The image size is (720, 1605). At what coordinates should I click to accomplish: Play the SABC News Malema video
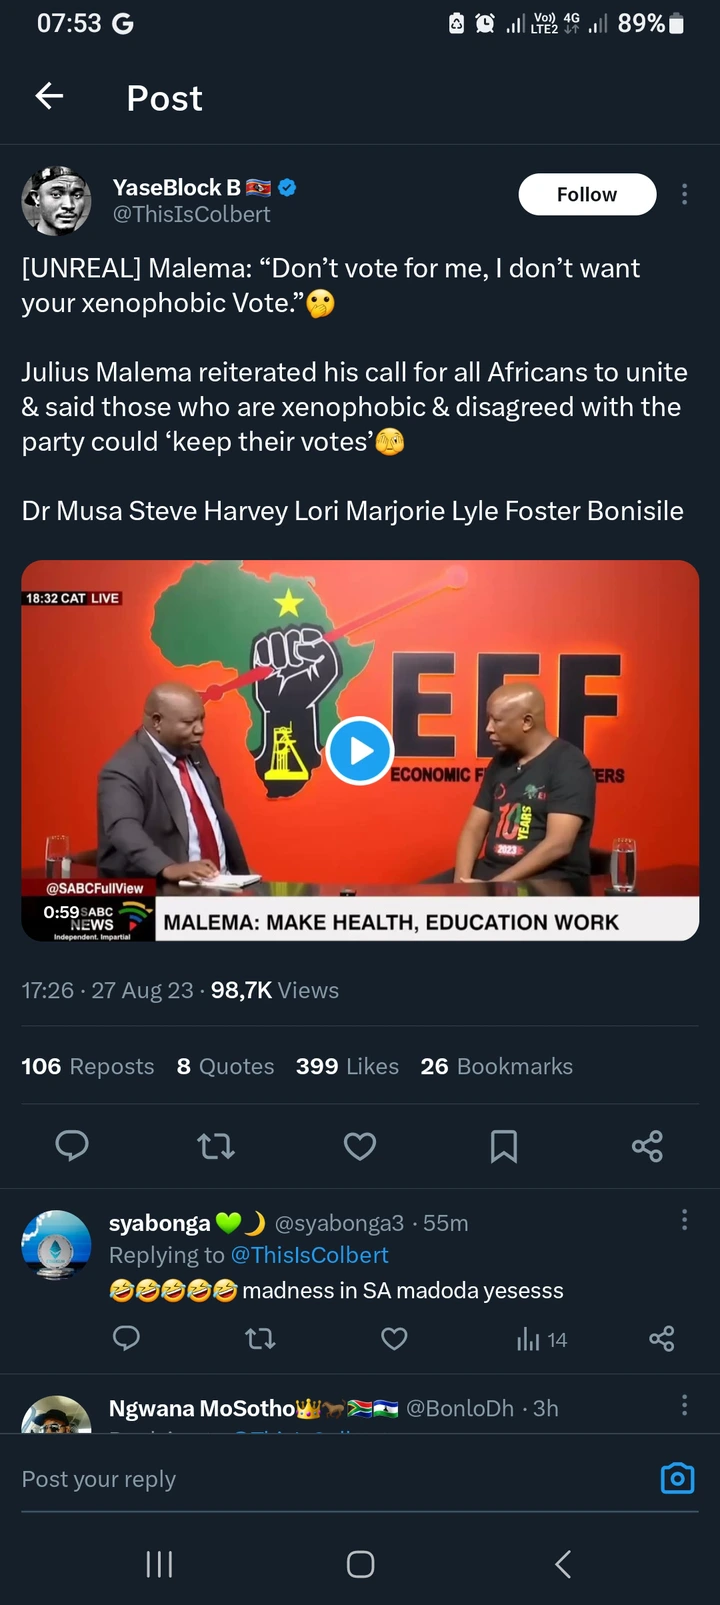[x=359, y=750]
